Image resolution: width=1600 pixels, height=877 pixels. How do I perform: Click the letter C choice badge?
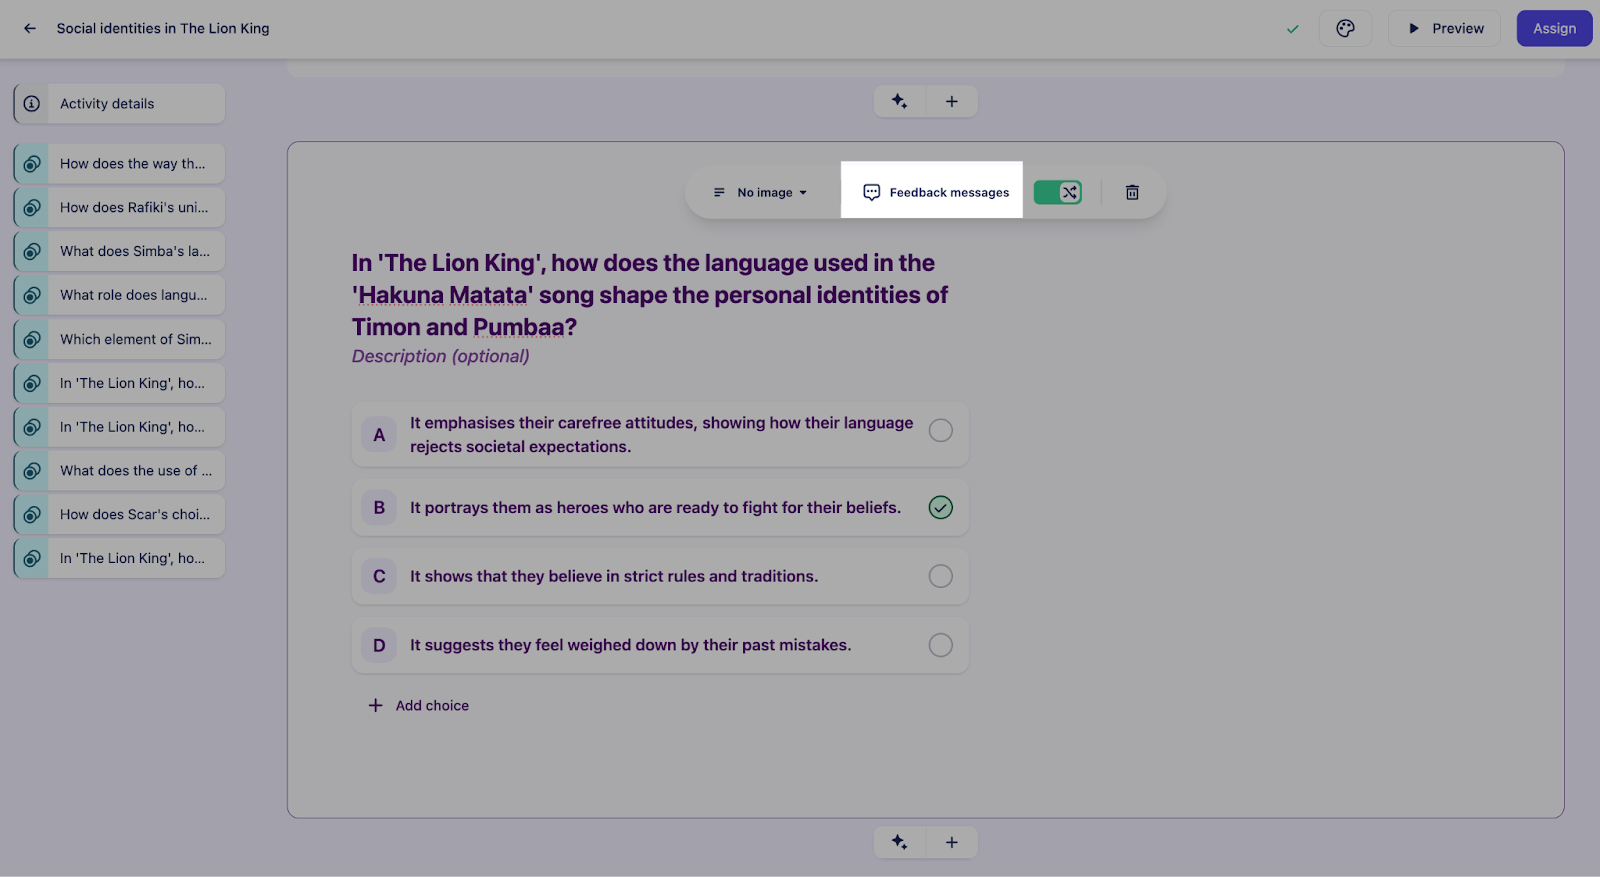[379, 577]
